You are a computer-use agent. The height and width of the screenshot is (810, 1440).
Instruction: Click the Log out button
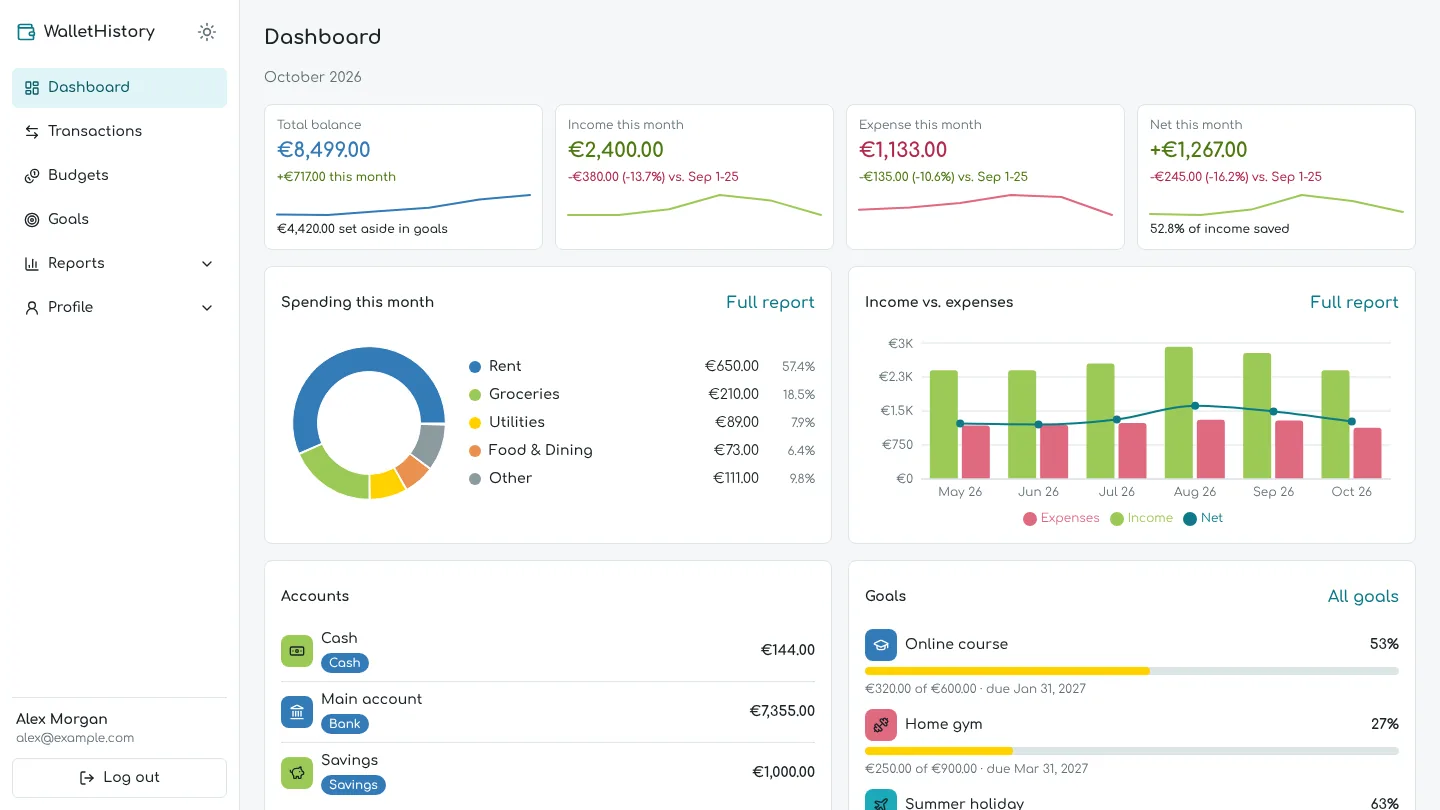tap(119, 778)
